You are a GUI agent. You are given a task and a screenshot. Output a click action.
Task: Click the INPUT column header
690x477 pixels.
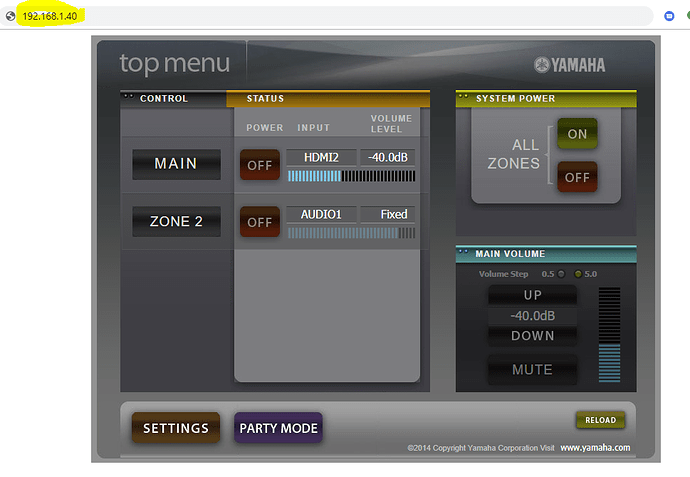pyautogui.click(x=313, y=128)
